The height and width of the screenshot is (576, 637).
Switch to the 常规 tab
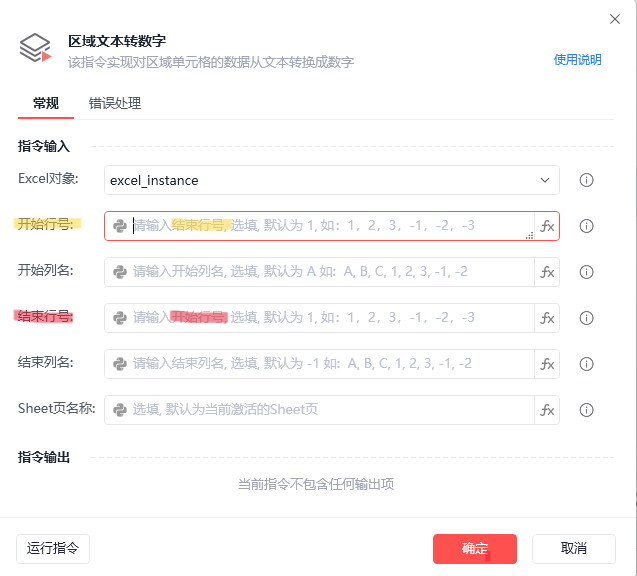[x=46, y=103]
